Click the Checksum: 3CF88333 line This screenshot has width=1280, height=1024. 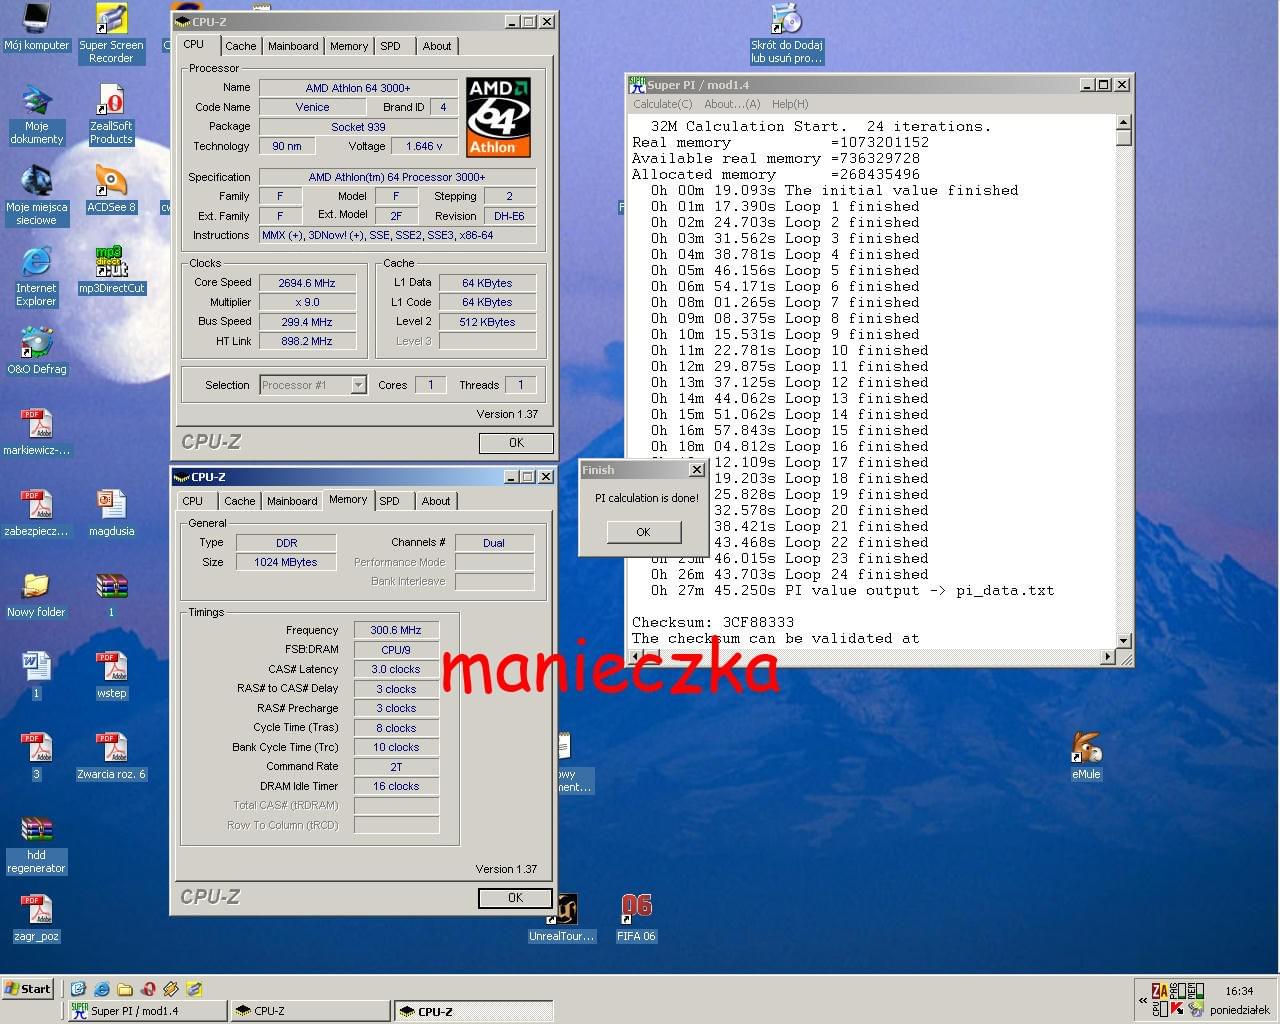coord(713,622)
